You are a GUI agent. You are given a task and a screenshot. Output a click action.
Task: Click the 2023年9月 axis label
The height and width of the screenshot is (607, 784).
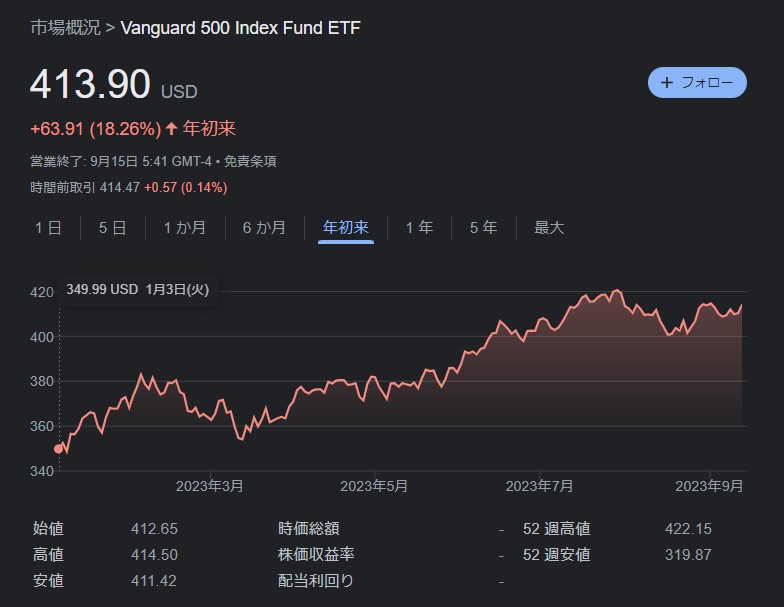(x=709, y=486)
